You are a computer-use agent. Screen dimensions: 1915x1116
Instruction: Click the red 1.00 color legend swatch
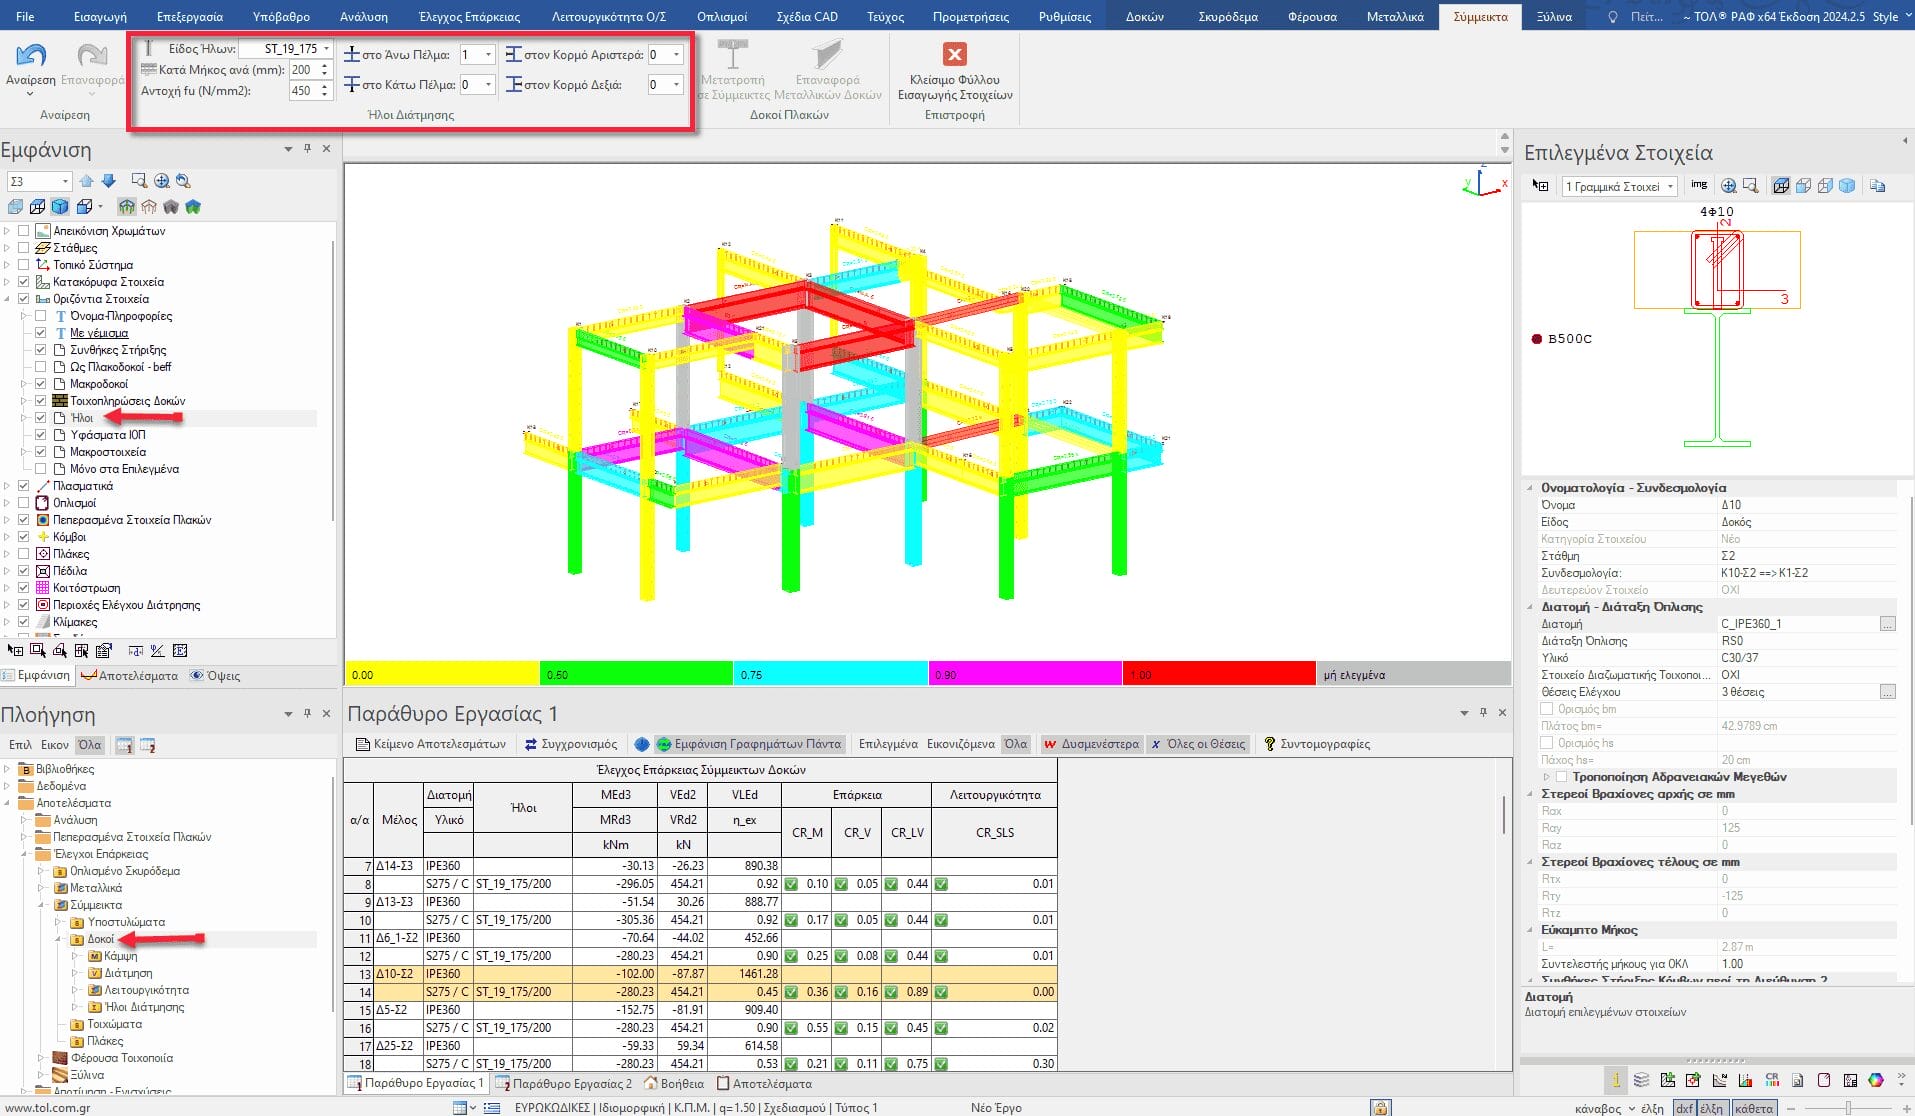[1218, 675]
